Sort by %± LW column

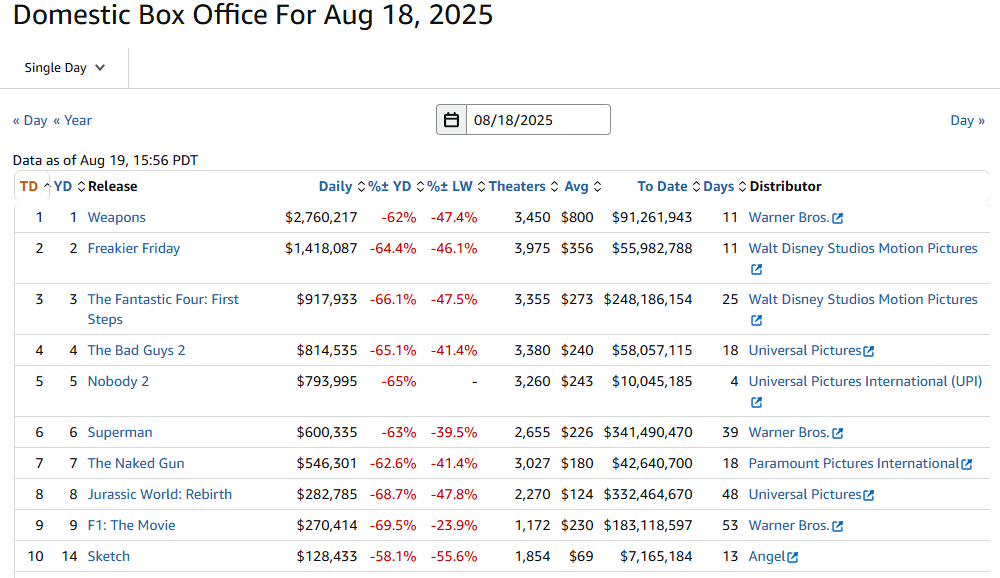click(x=456, y=186)
